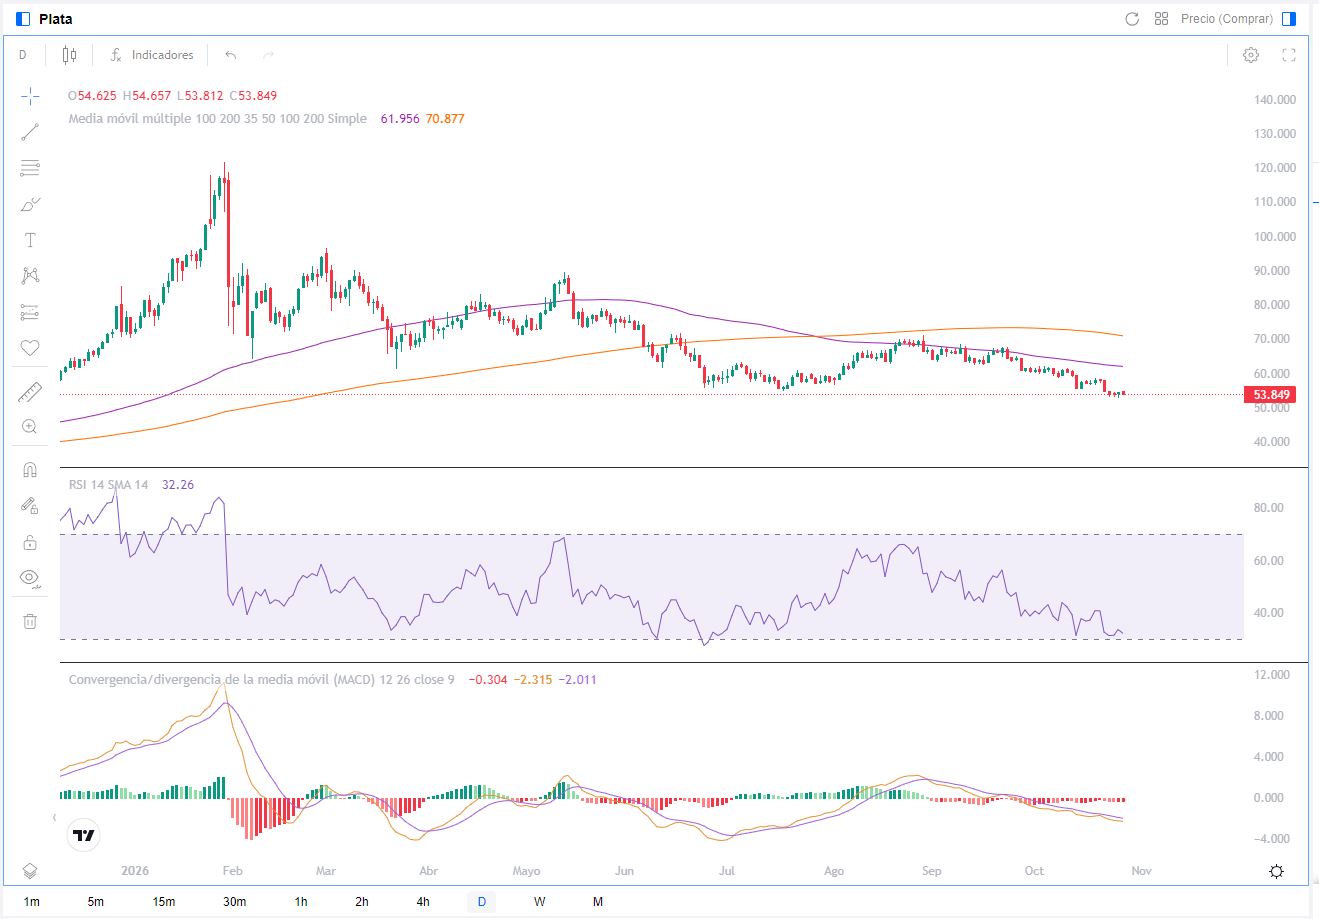Remove drawings with the trash icon
The height and width of the screenshot is (919, 1319).
coord(30,621)
